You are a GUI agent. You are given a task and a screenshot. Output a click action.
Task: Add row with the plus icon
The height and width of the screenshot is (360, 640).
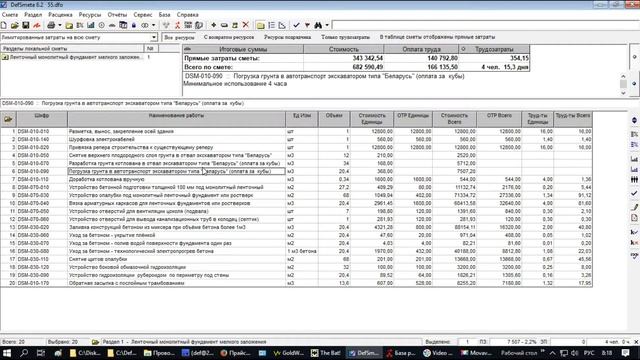point(213,25)
